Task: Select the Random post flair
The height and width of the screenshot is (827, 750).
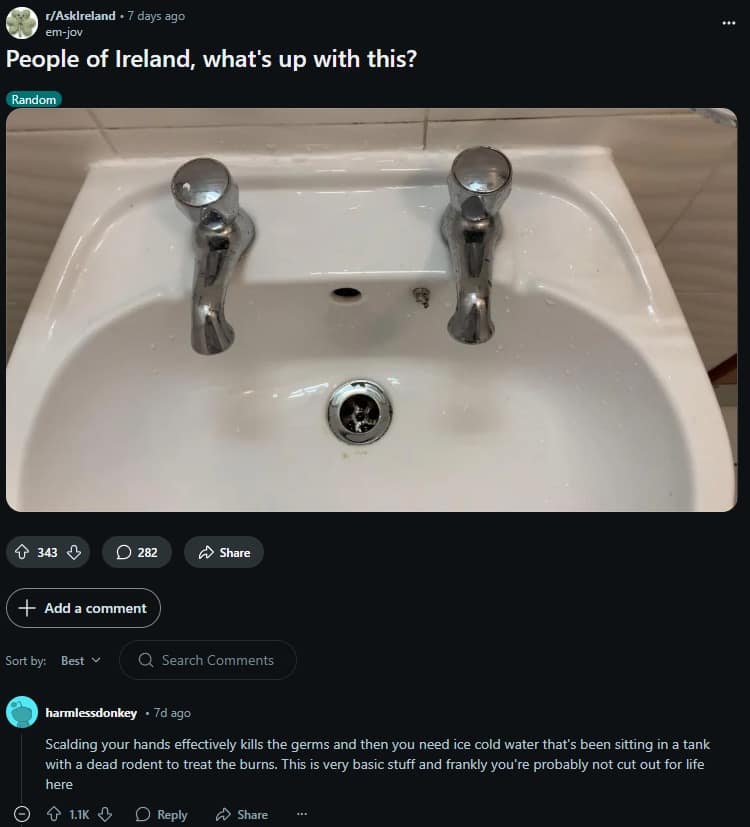Action: (34, 99)
